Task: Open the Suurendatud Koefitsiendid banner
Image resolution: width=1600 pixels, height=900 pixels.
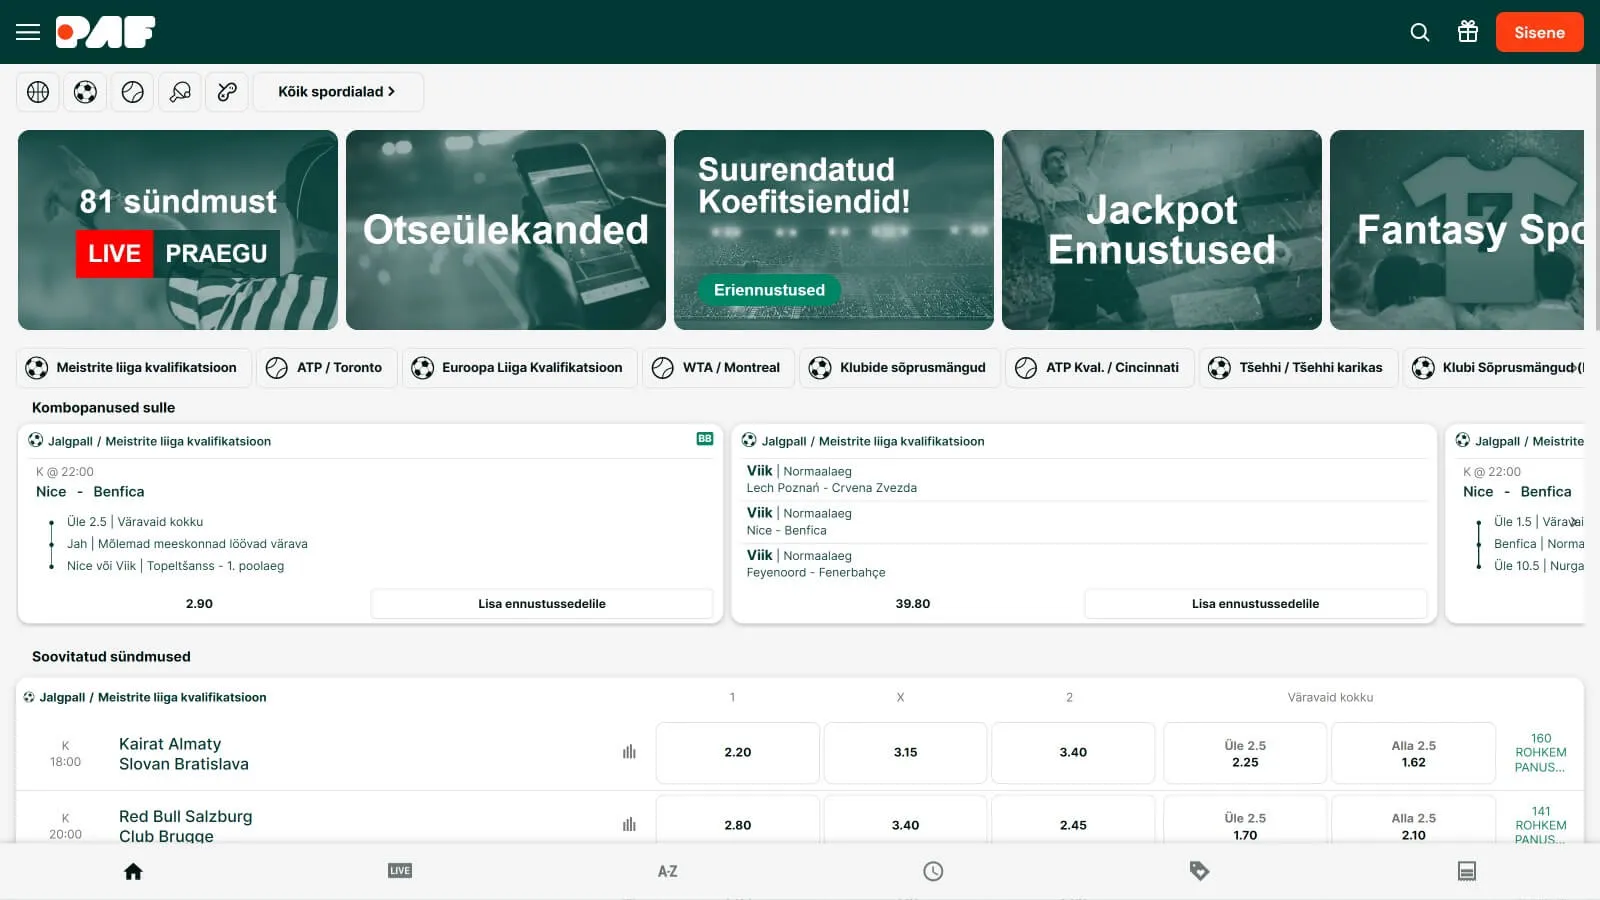Action: point(834,230)
